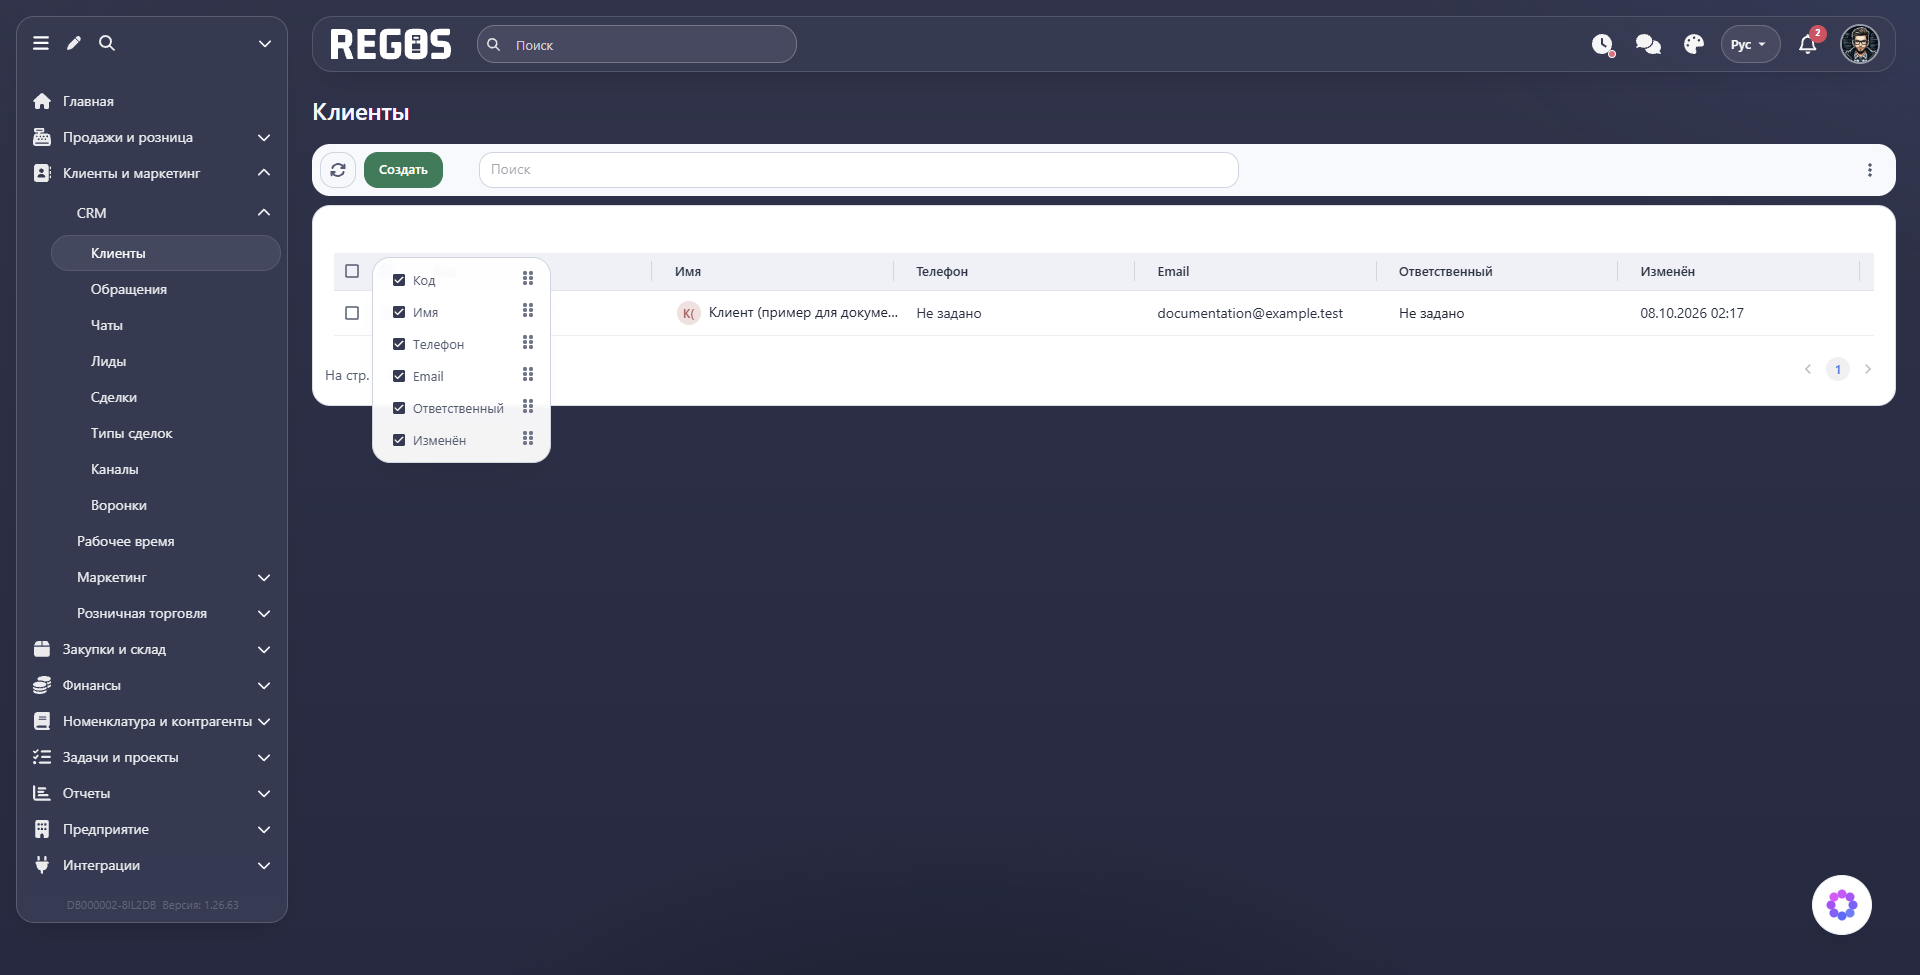The width and height of the screenshot is (1920, 975).
Task: Uncheck the Телефон column checkbox
Action: pos(399,344)
